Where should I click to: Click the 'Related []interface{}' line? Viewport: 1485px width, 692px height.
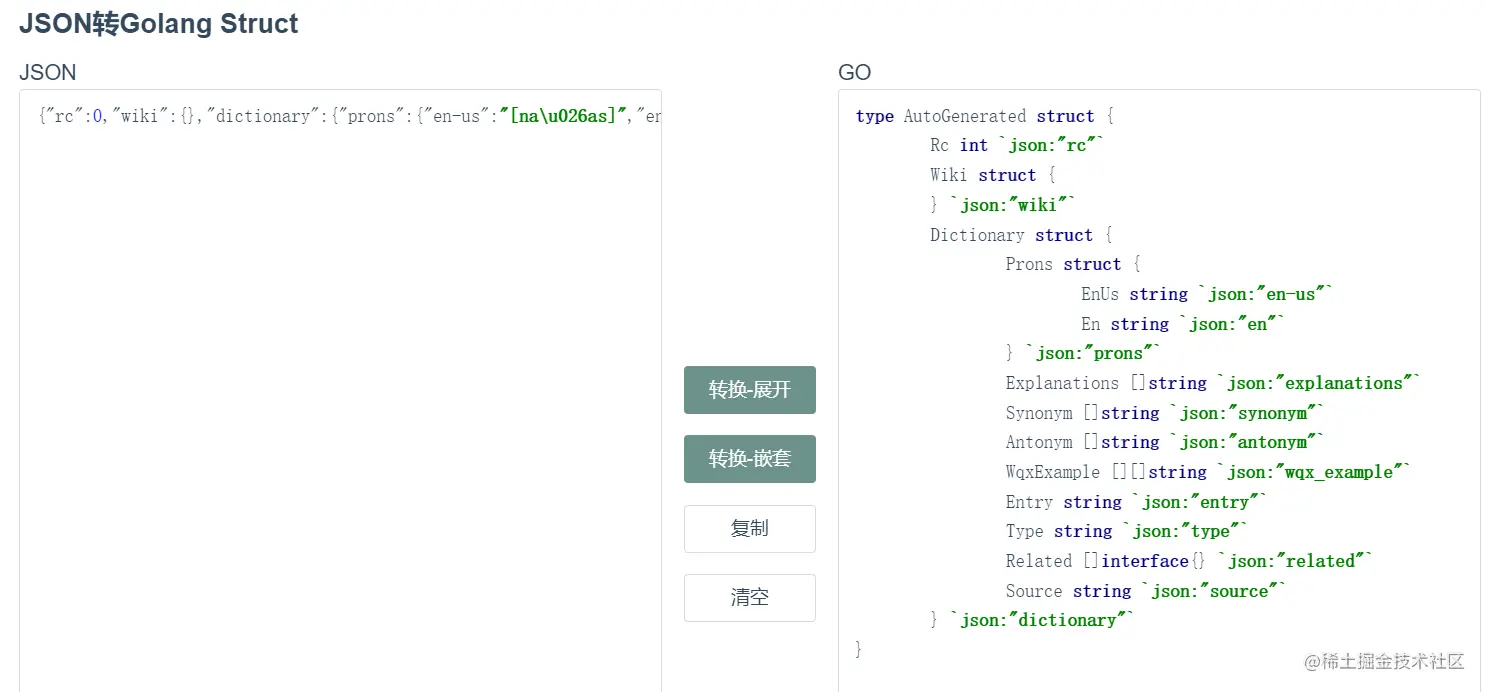tap(1189, 561)
